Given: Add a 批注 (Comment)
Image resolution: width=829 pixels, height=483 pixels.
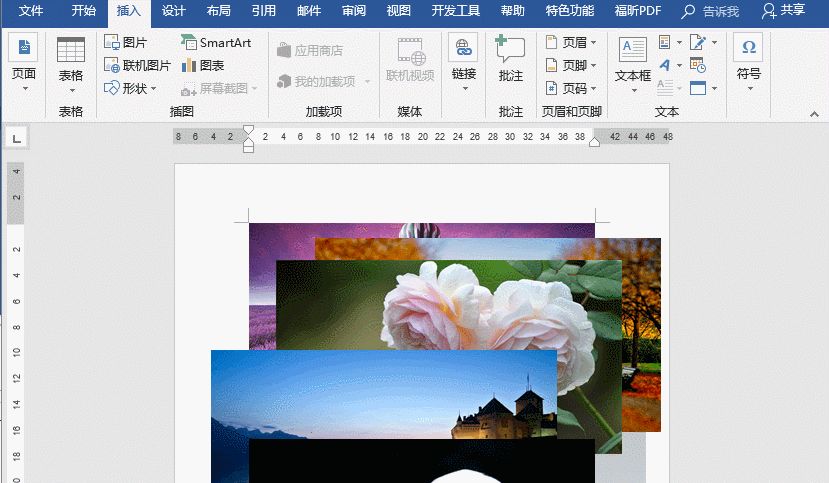Looking at the screenshot, I should pos(510,59).
